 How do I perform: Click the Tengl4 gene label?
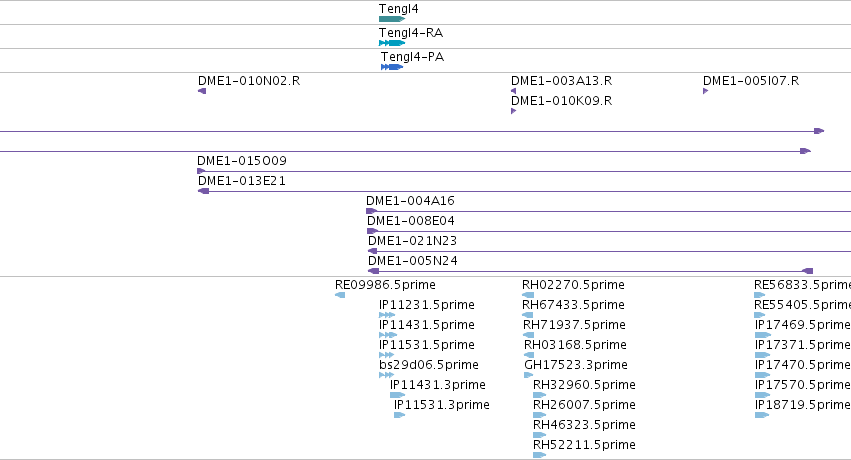click(x=398, y=9)
